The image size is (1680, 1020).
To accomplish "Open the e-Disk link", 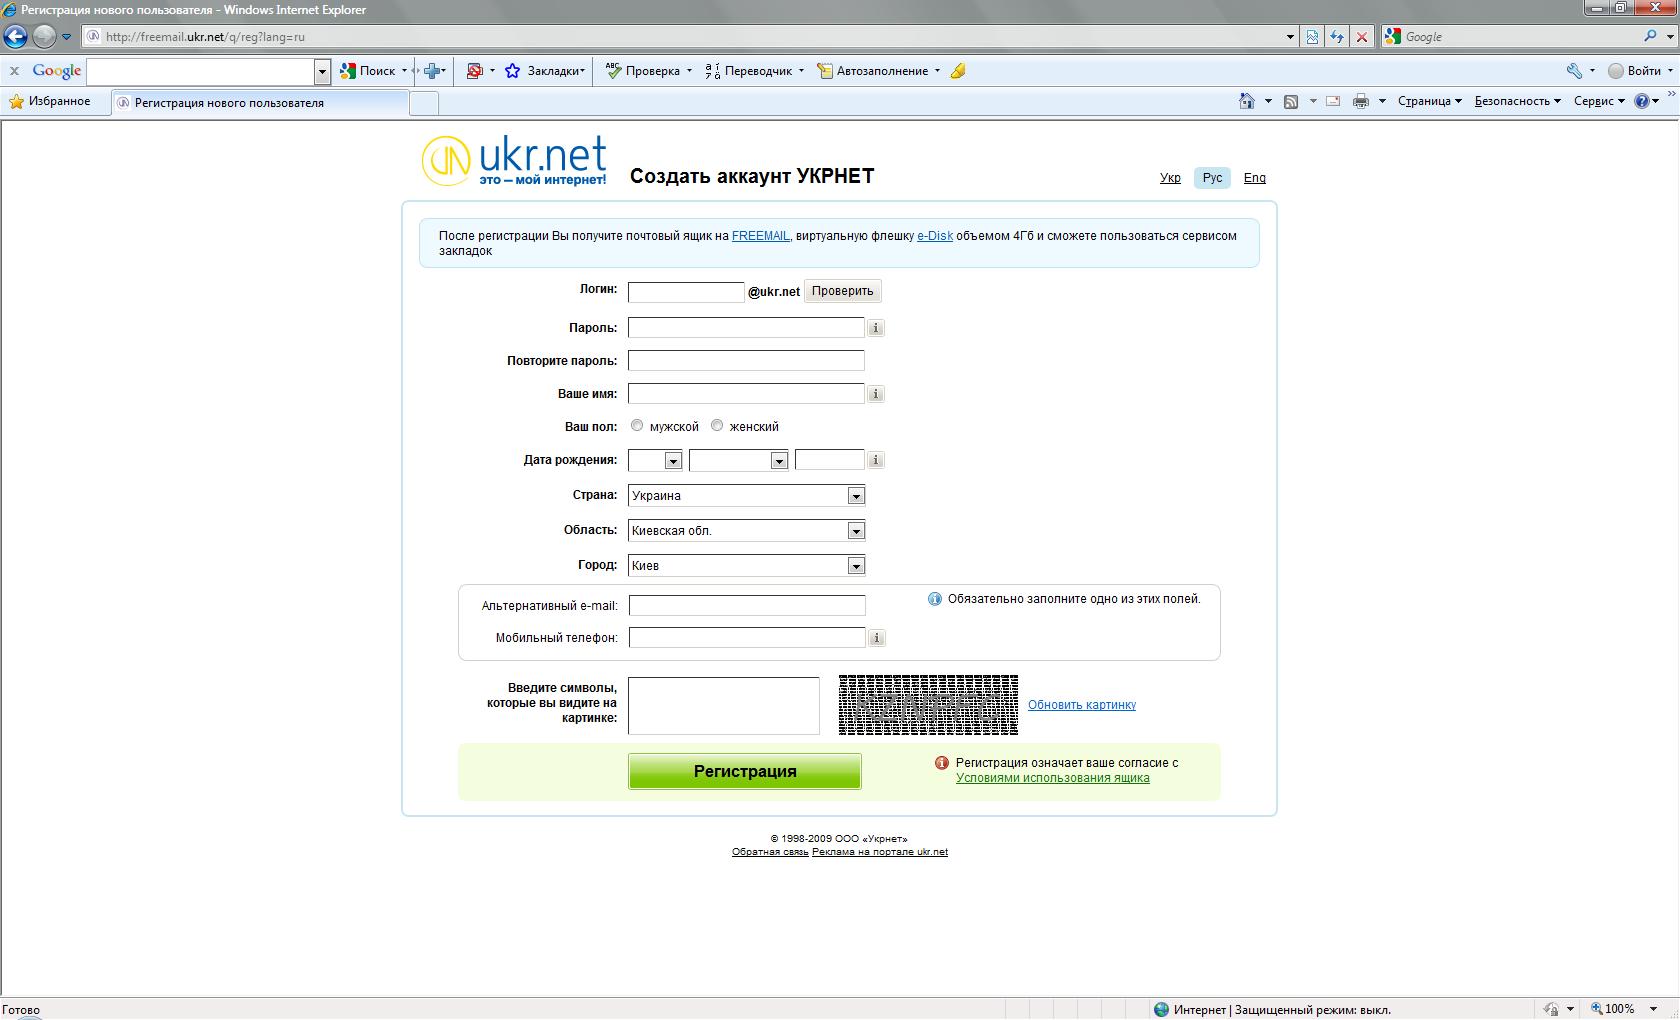I will [935, 236].
